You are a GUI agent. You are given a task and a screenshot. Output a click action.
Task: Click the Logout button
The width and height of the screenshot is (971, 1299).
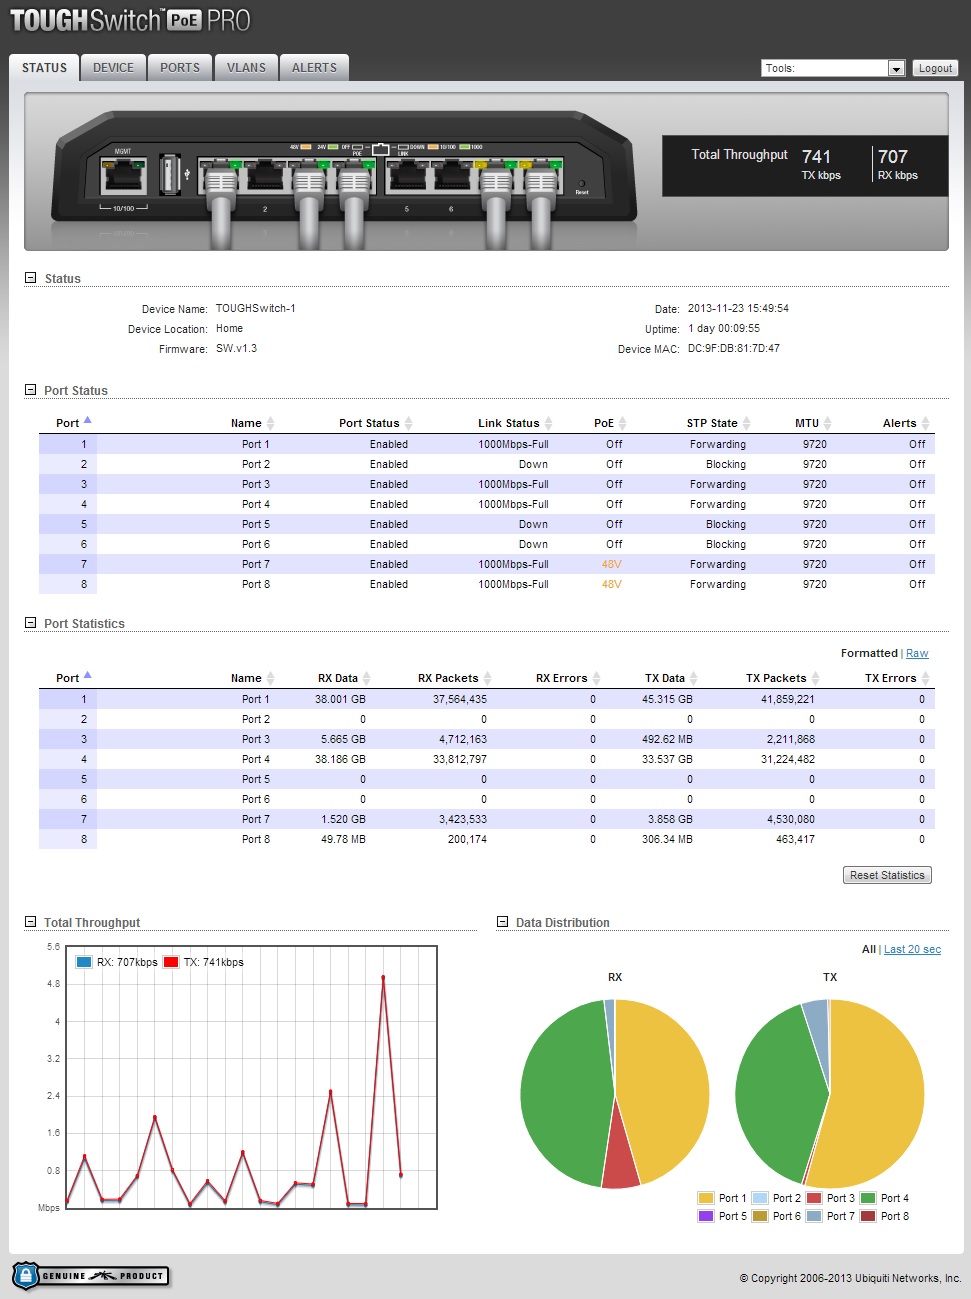pos(935,68)
